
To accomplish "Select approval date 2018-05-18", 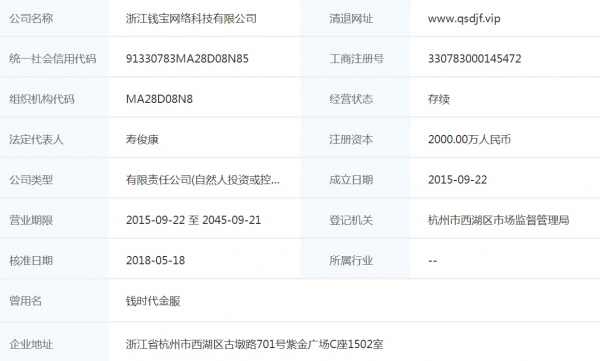I will [155, 260].
